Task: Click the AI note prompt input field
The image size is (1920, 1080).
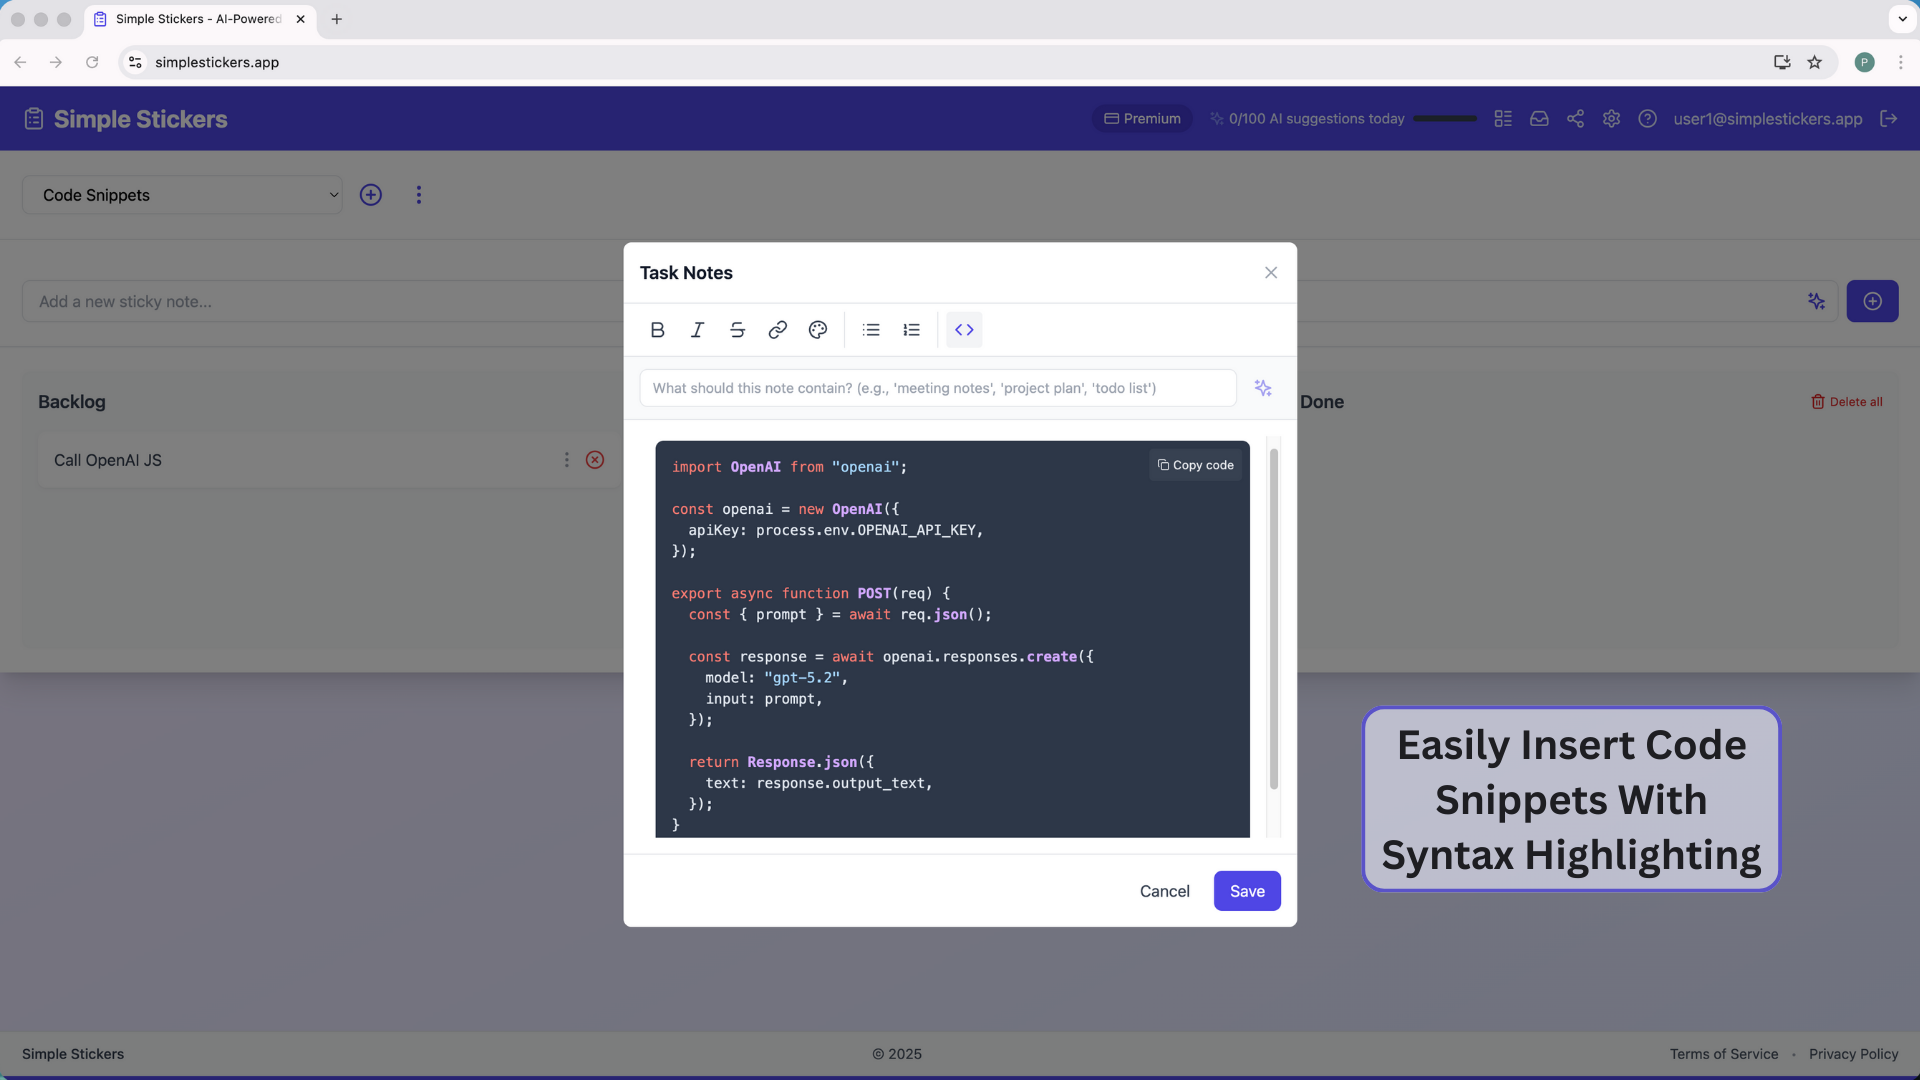Action: 937,388
